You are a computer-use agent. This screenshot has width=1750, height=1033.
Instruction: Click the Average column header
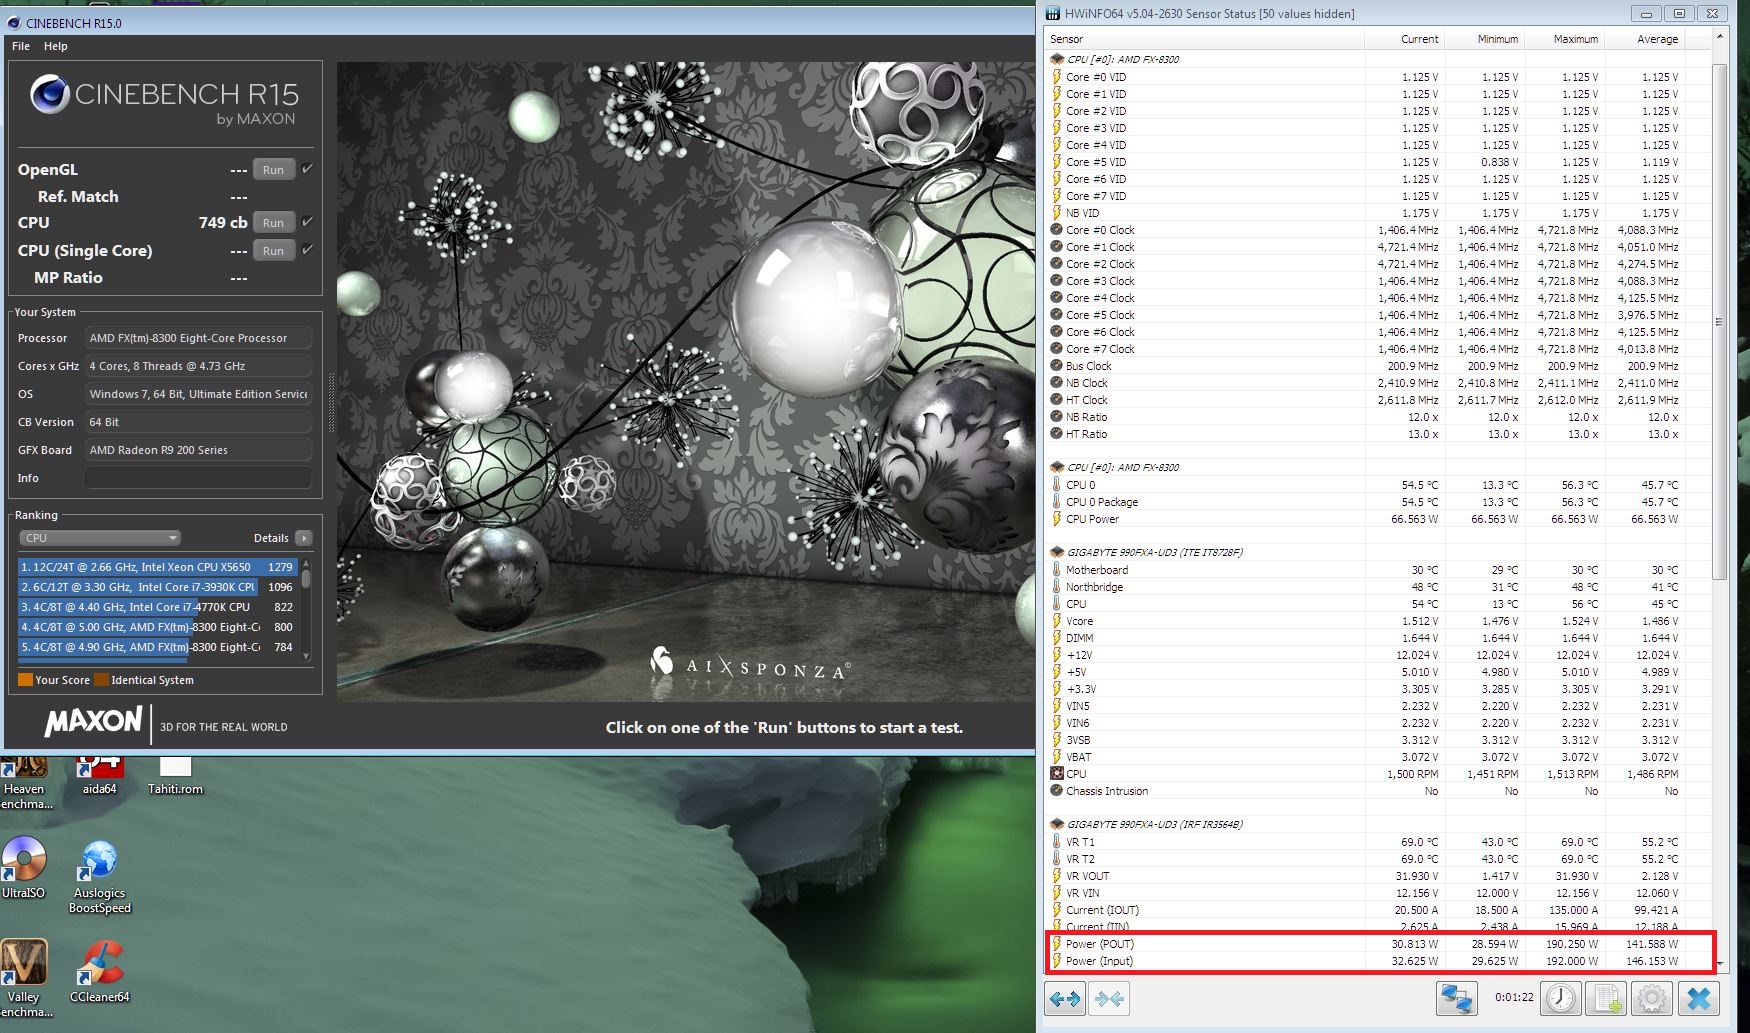click(1645, 39)
